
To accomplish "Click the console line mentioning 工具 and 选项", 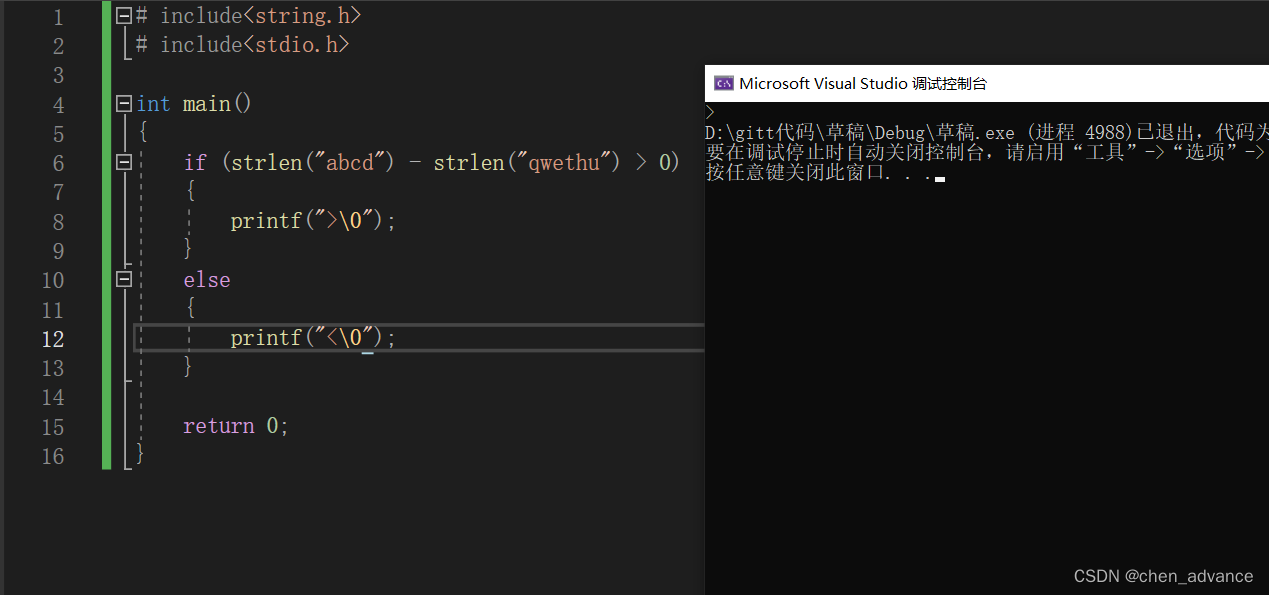I will (x=986, y=152).
